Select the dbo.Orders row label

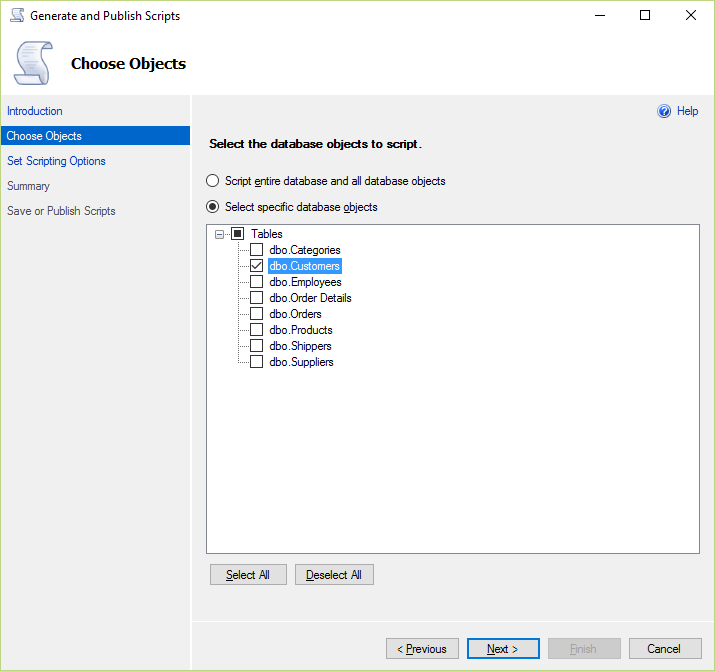[x=295, y=314]
